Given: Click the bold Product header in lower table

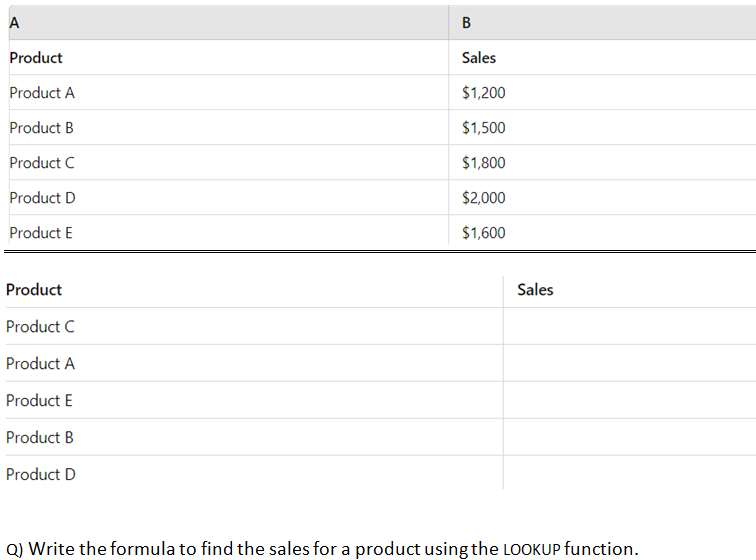Looking at the screenshot, I should 34,290.
